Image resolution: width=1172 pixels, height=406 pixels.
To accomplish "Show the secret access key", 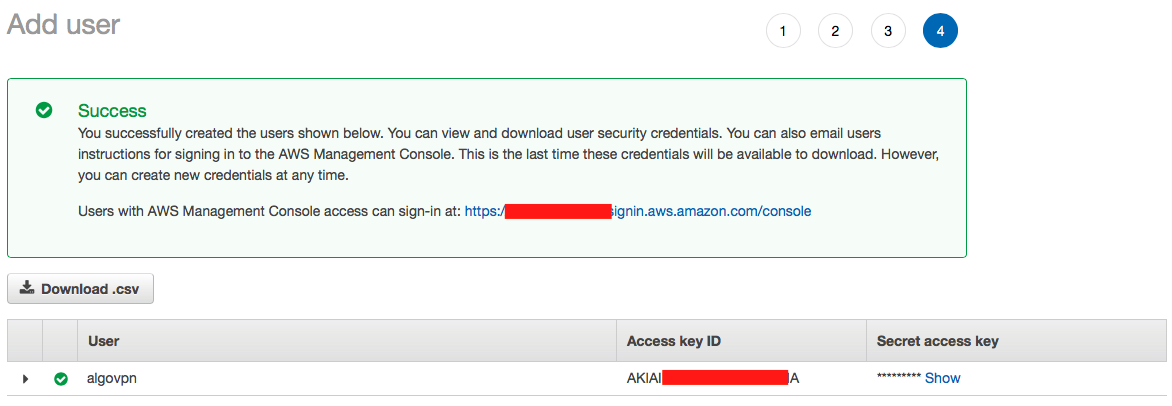I will tap(943, 378).
